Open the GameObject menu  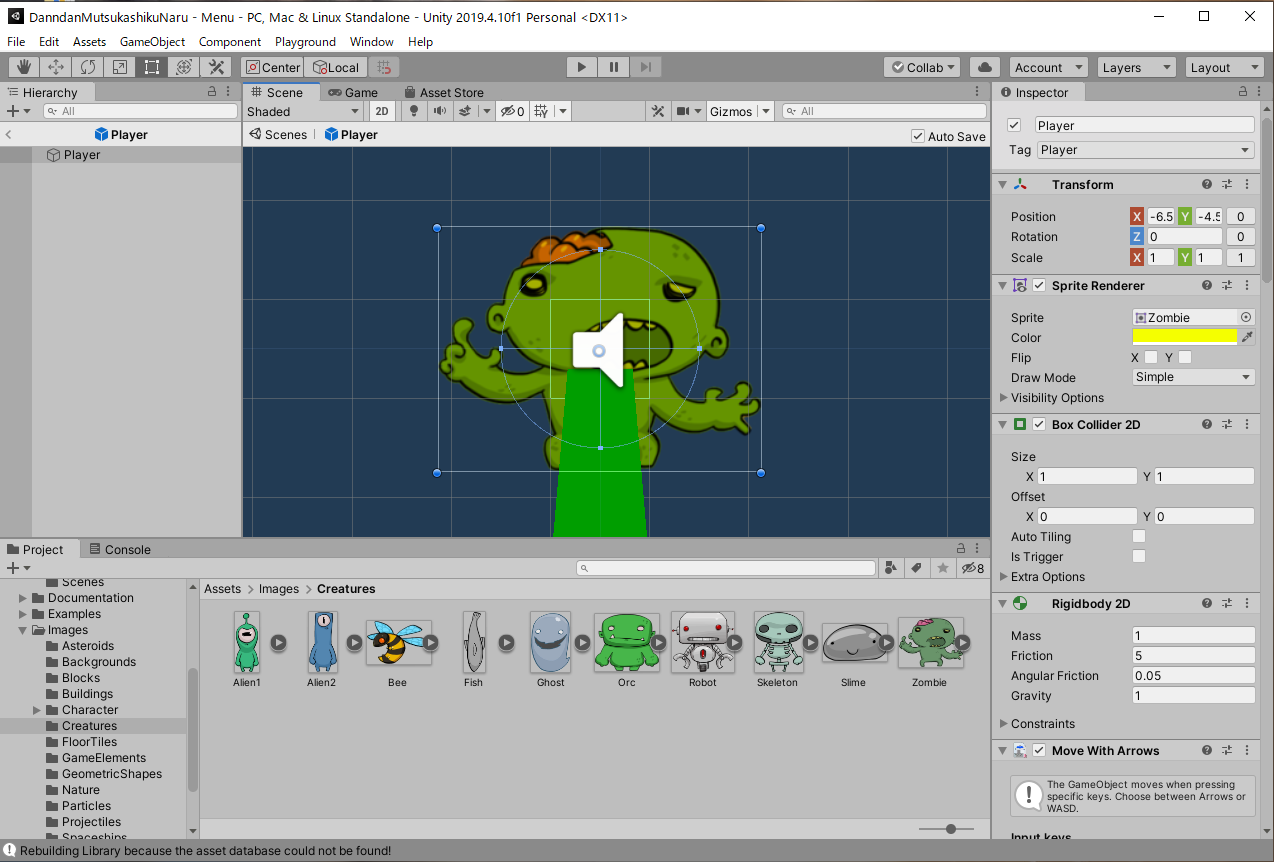152,42
